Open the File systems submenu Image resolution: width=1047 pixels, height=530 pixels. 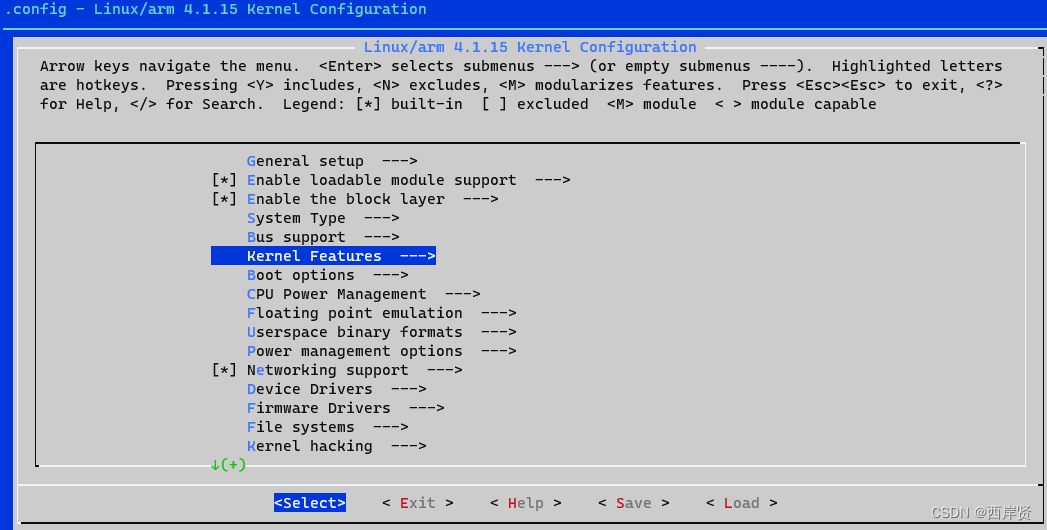click(327, 427)
